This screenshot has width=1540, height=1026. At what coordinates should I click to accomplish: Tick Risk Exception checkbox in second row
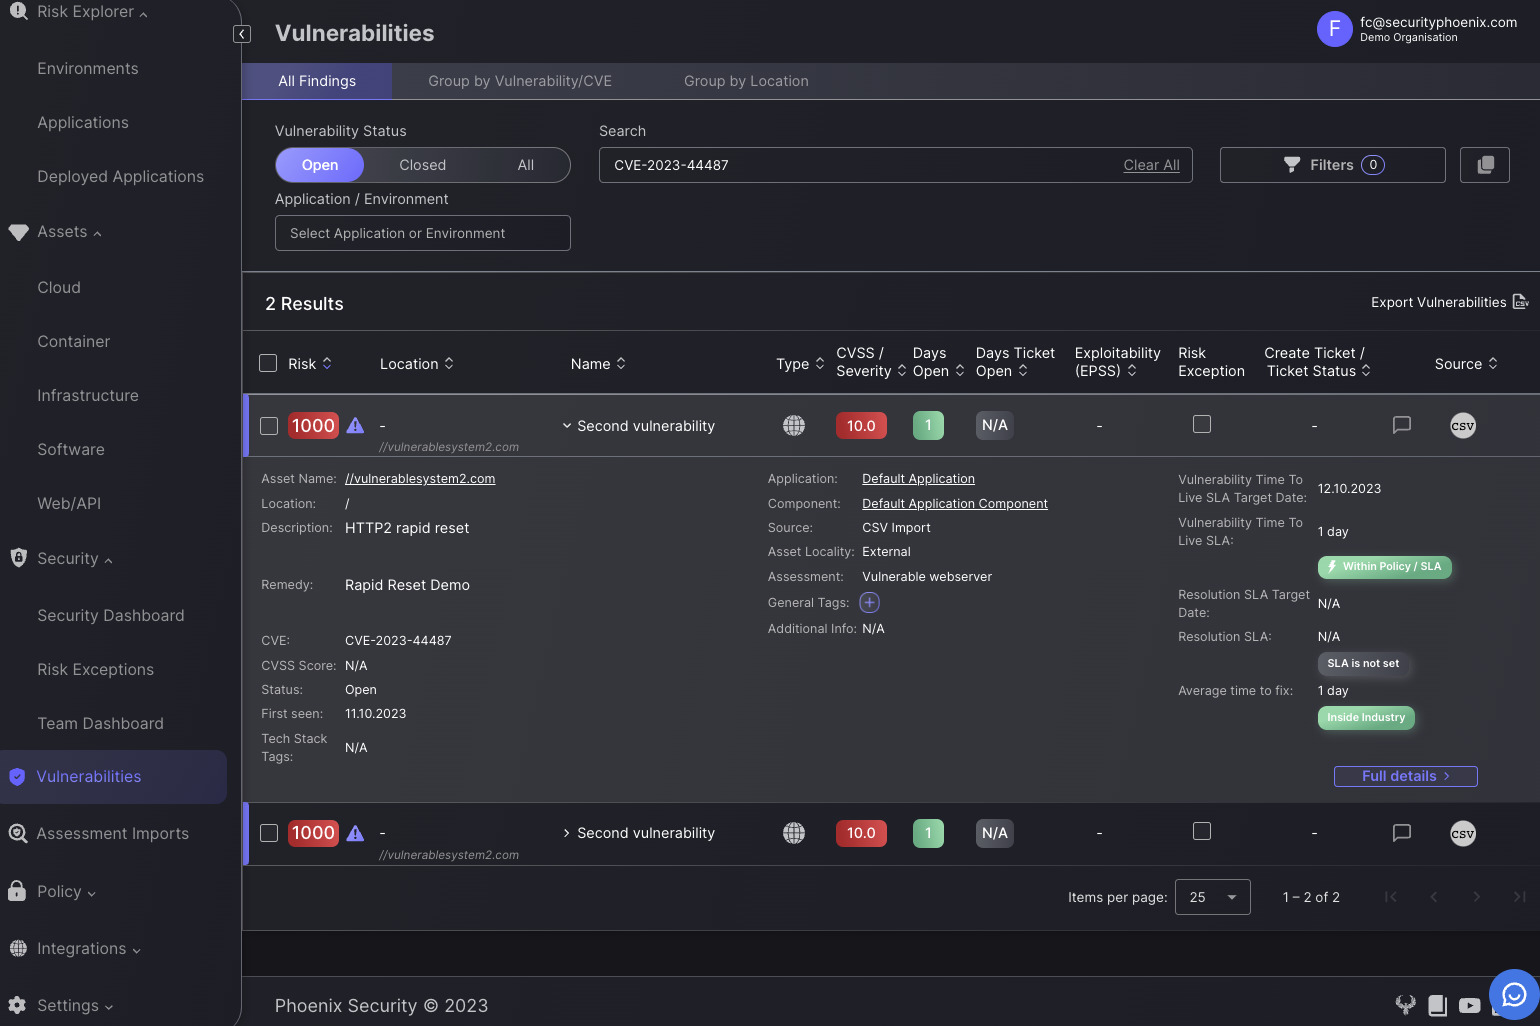(1202, 831)
